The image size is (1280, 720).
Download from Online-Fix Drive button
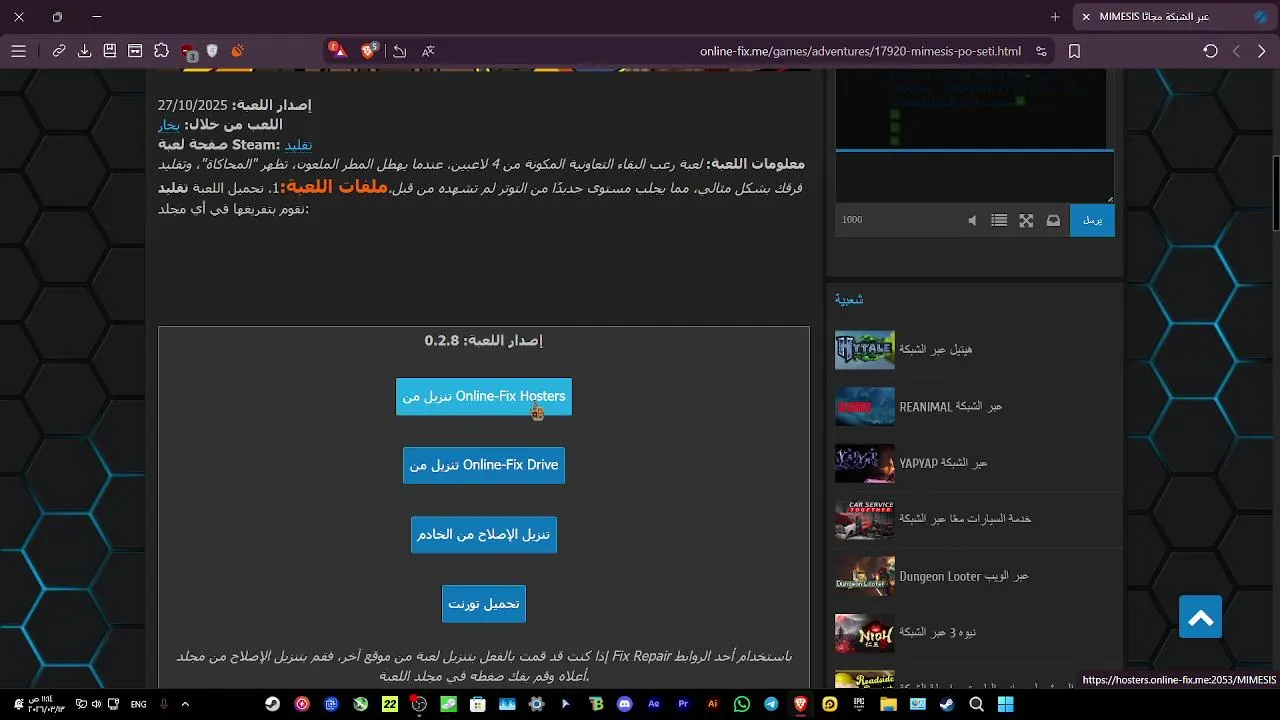click(x=484, y=465)
